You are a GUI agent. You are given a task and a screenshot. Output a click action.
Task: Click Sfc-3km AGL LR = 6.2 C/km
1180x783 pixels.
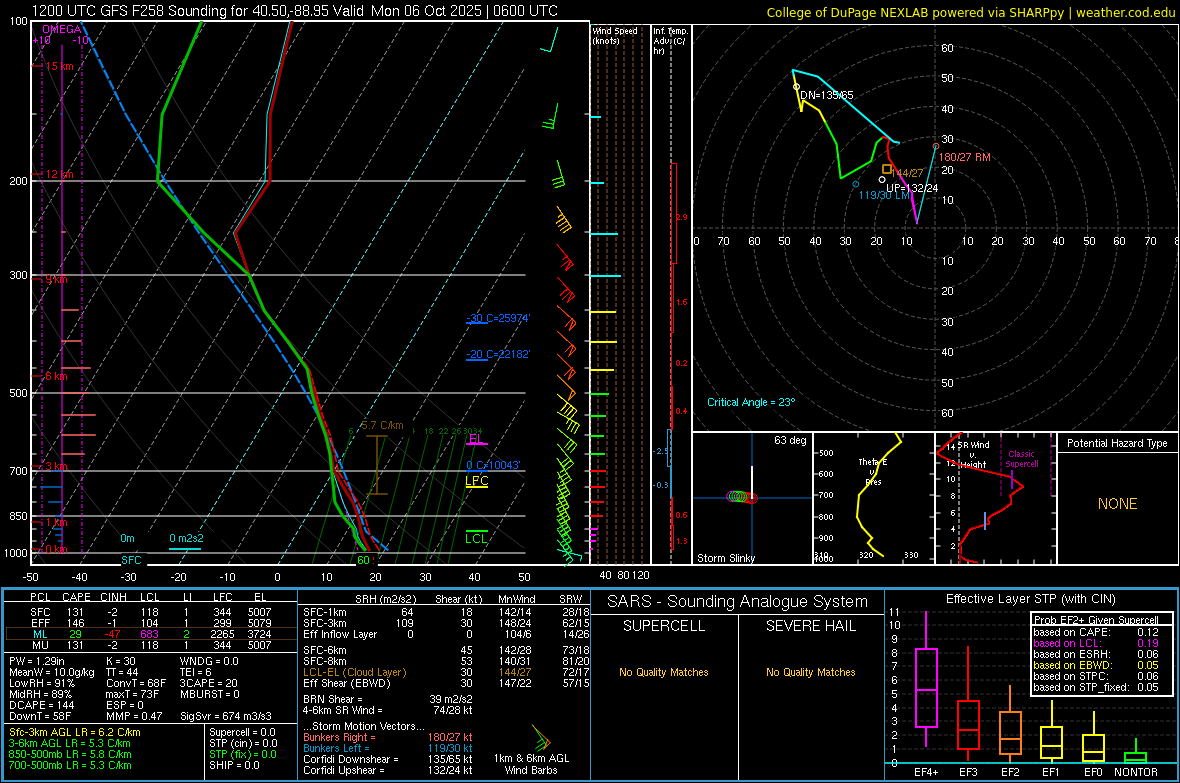coord(75,732)
